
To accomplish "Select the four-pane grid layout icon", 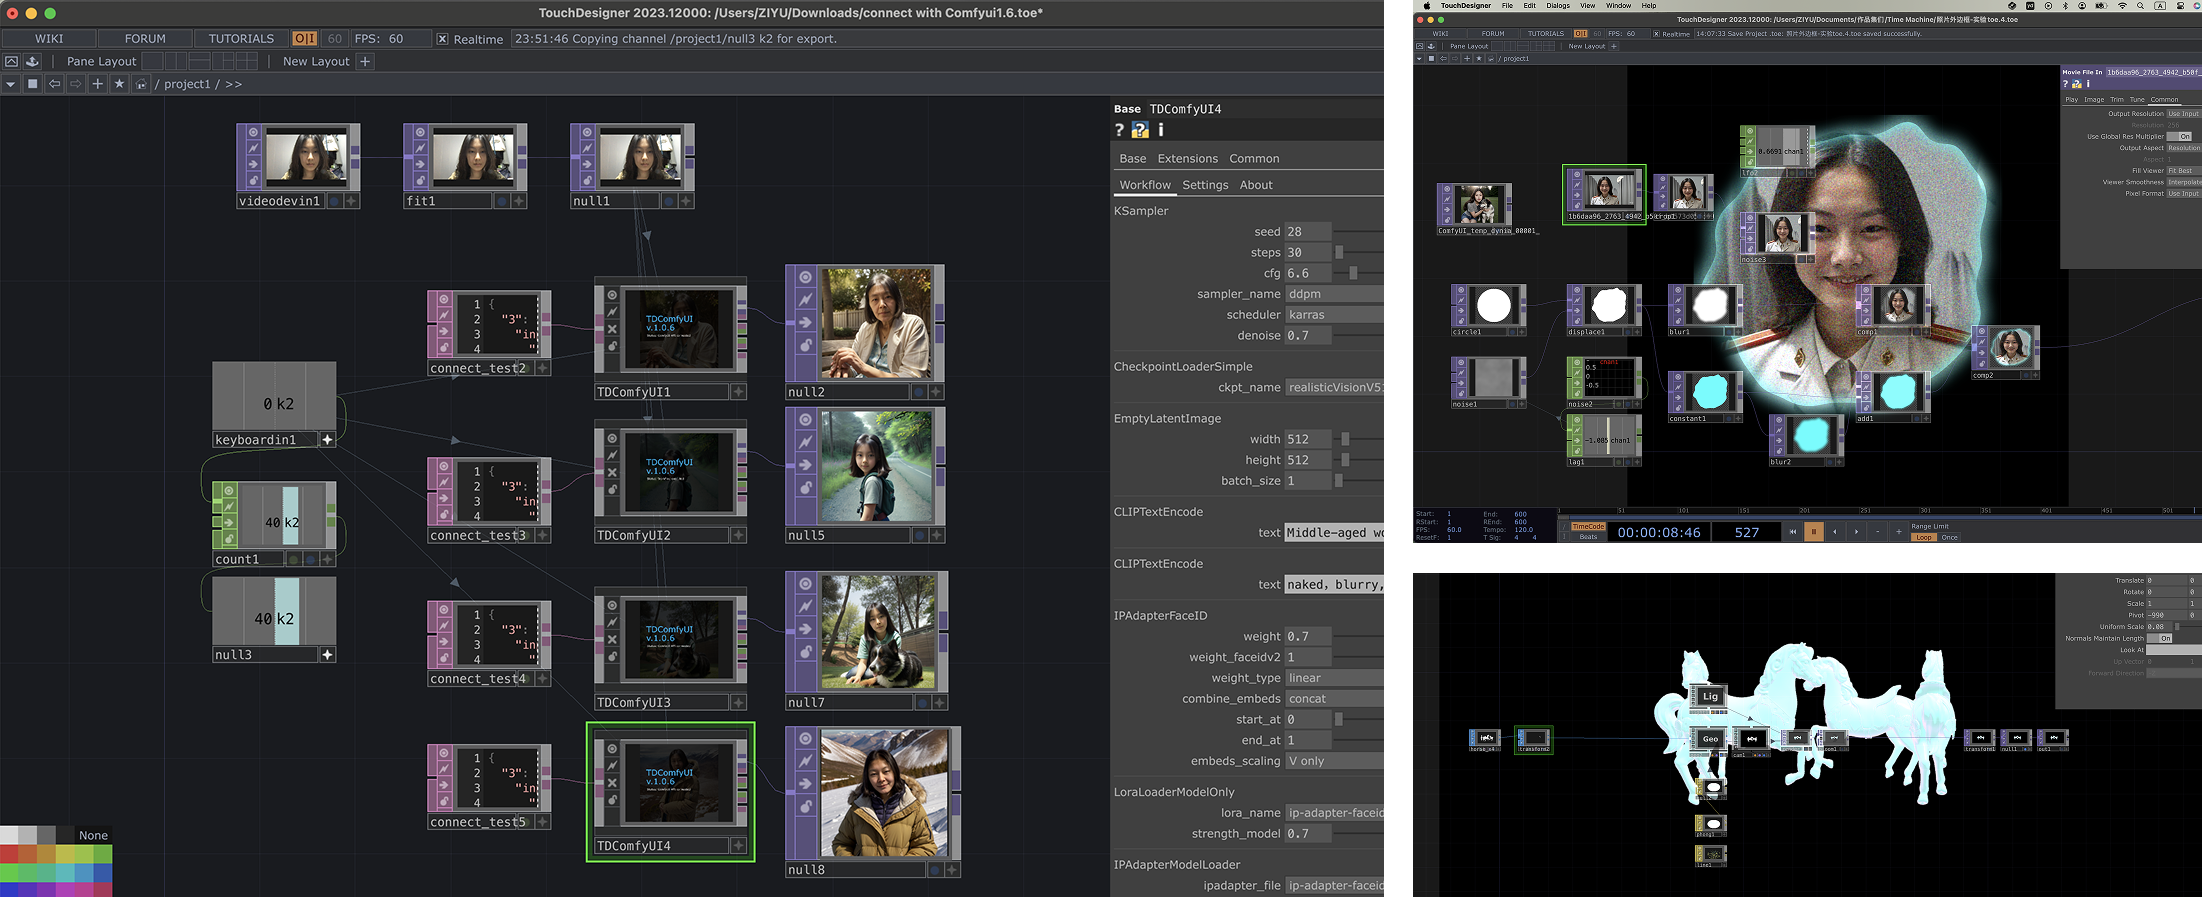I will pyautogui.click(x=247, y=61).
